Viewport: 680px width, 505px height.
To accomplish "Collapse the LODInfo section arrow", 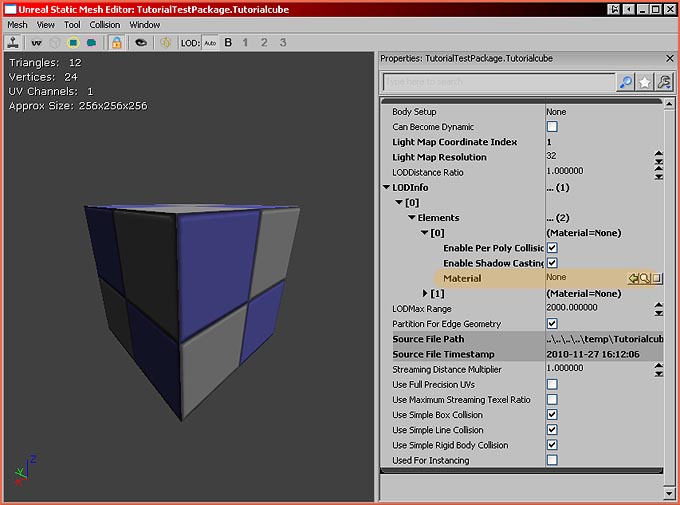I will click(x=386, y=187).
